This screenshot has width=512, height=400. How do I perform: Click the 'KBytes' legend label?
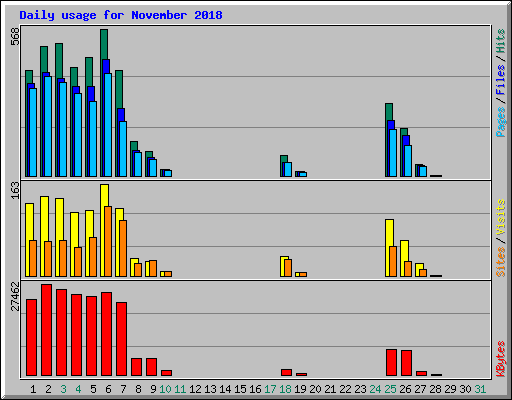[500, 359]
